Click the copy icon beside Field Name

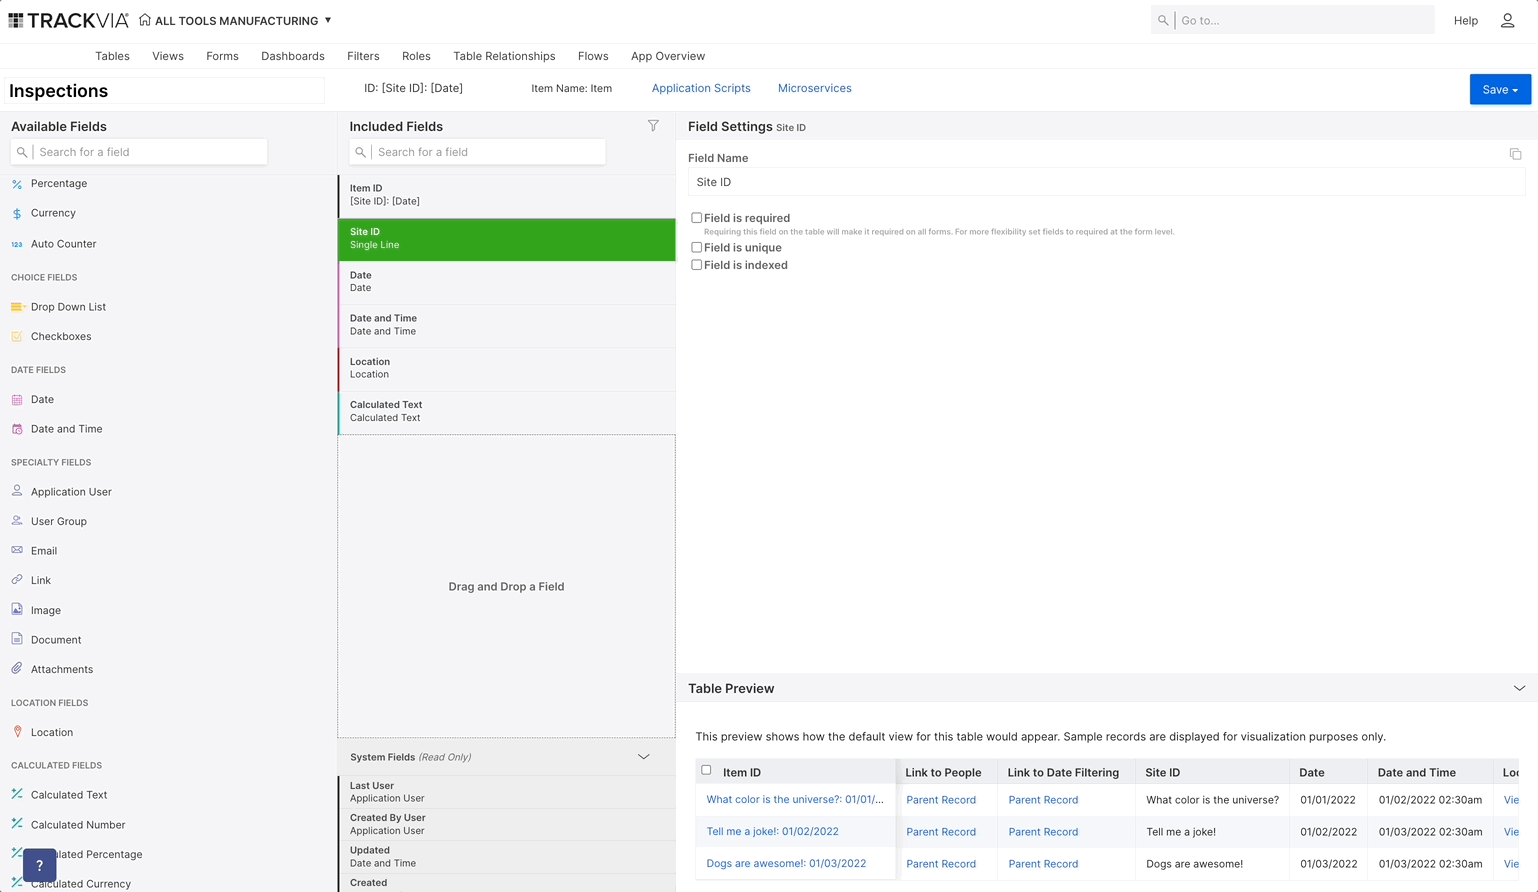[1515, 154]
